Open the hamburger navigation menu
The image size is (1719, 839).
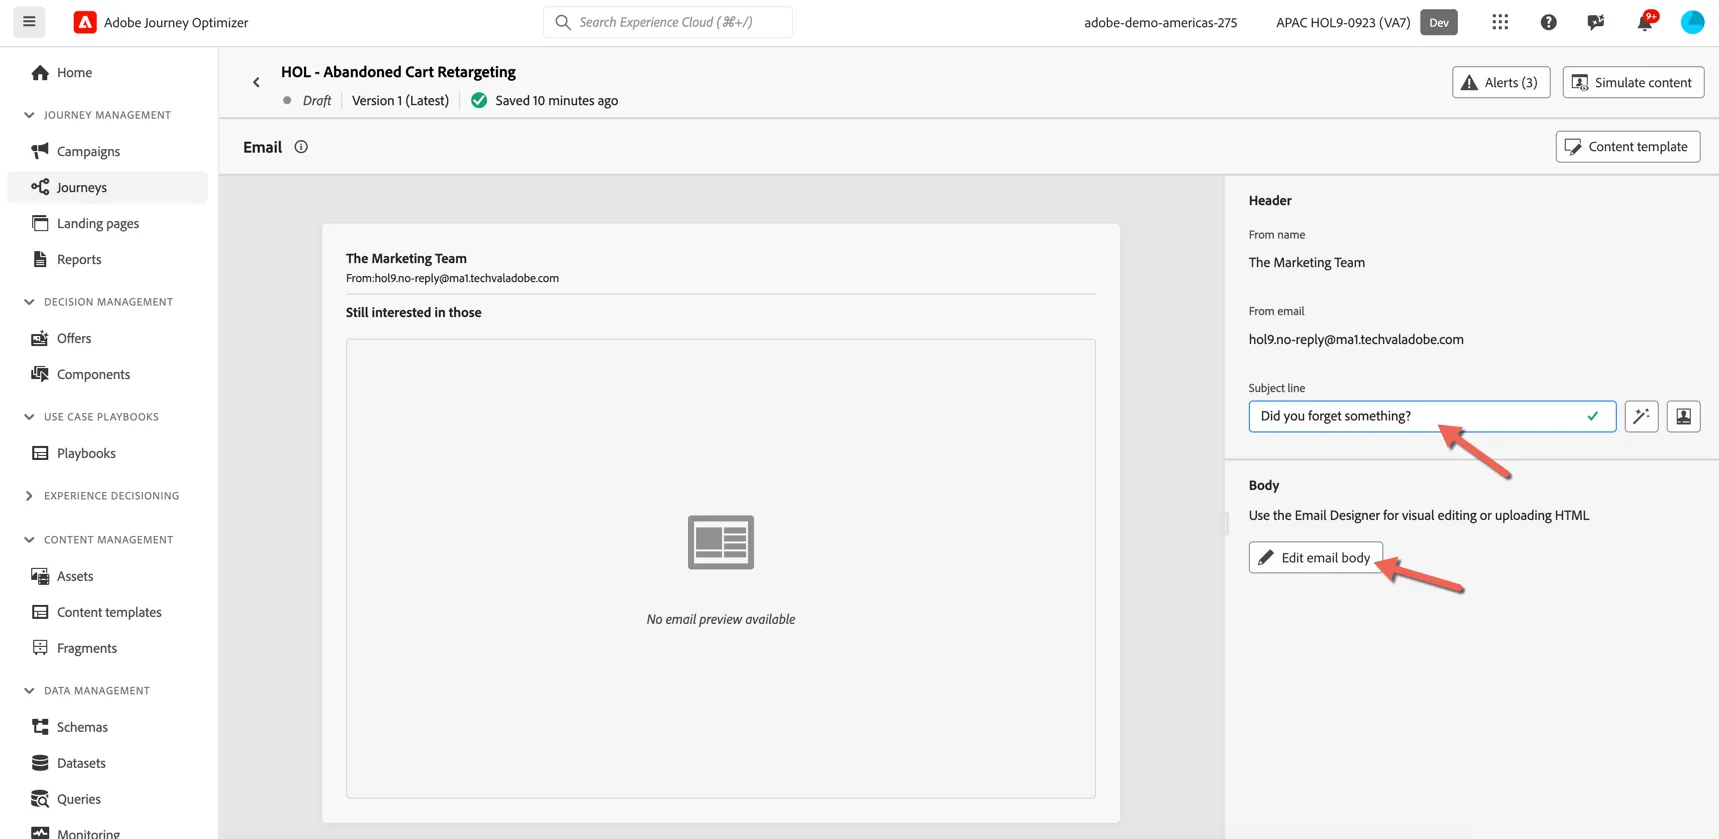(x=29, y=22)
